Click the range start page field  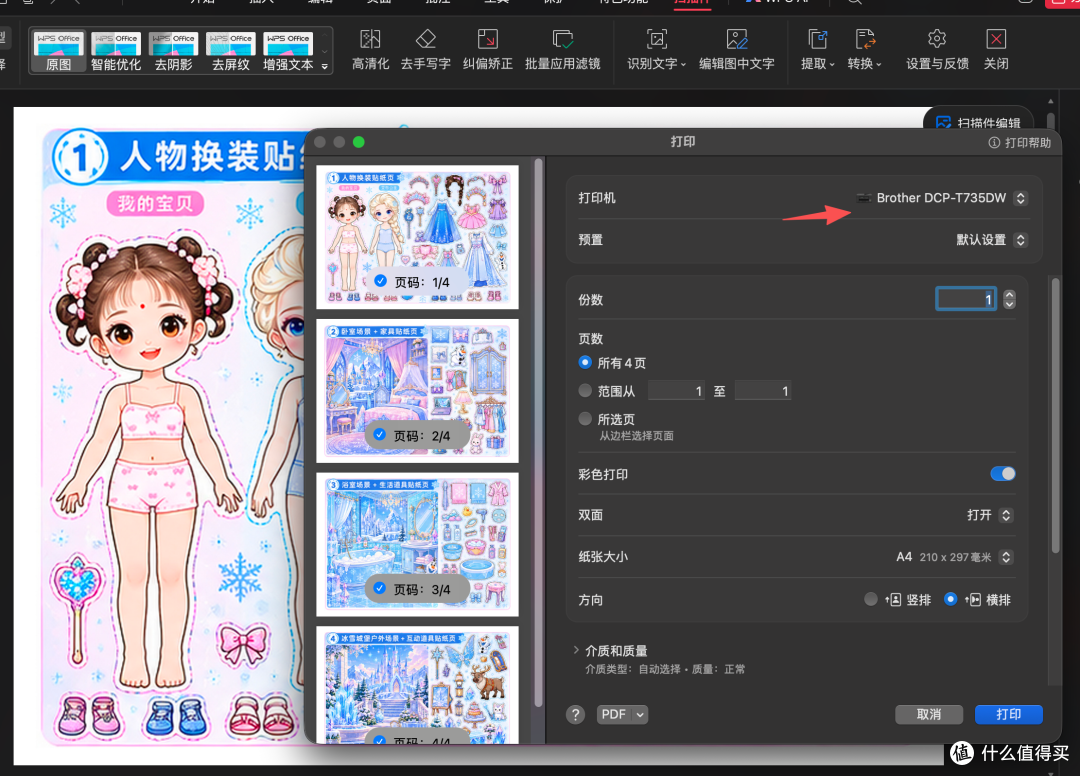676,391
